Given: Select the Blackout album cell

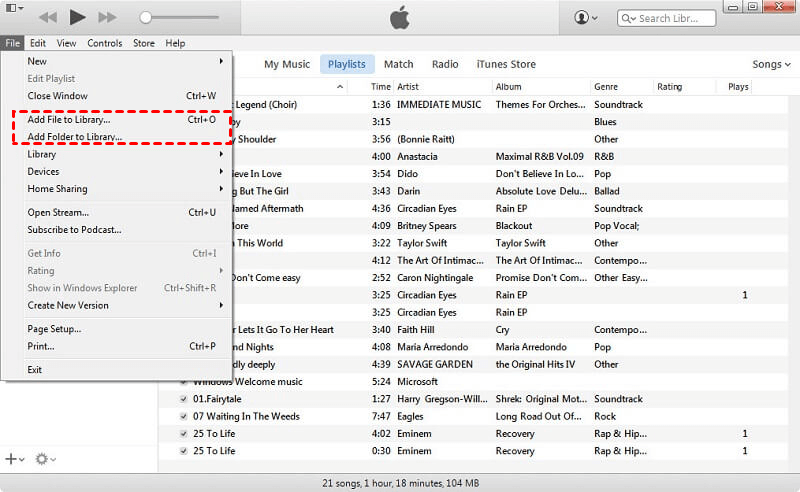Looking at the screenshot, I should click(x=514, y=226).
